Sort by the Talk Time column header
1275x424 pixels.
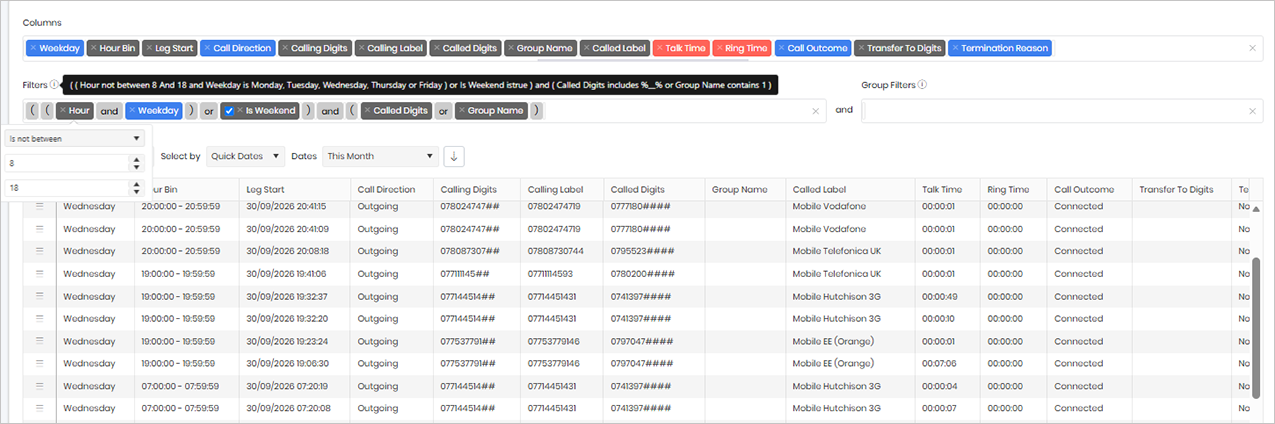click(947, 188)
